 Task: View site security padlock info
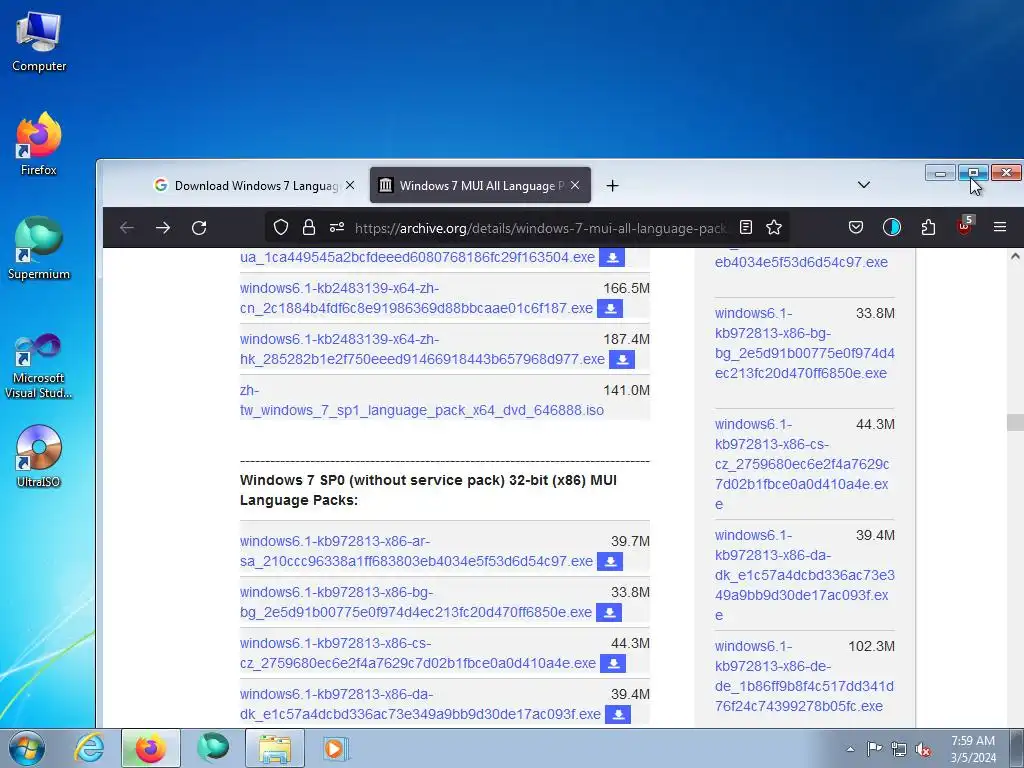309,227
